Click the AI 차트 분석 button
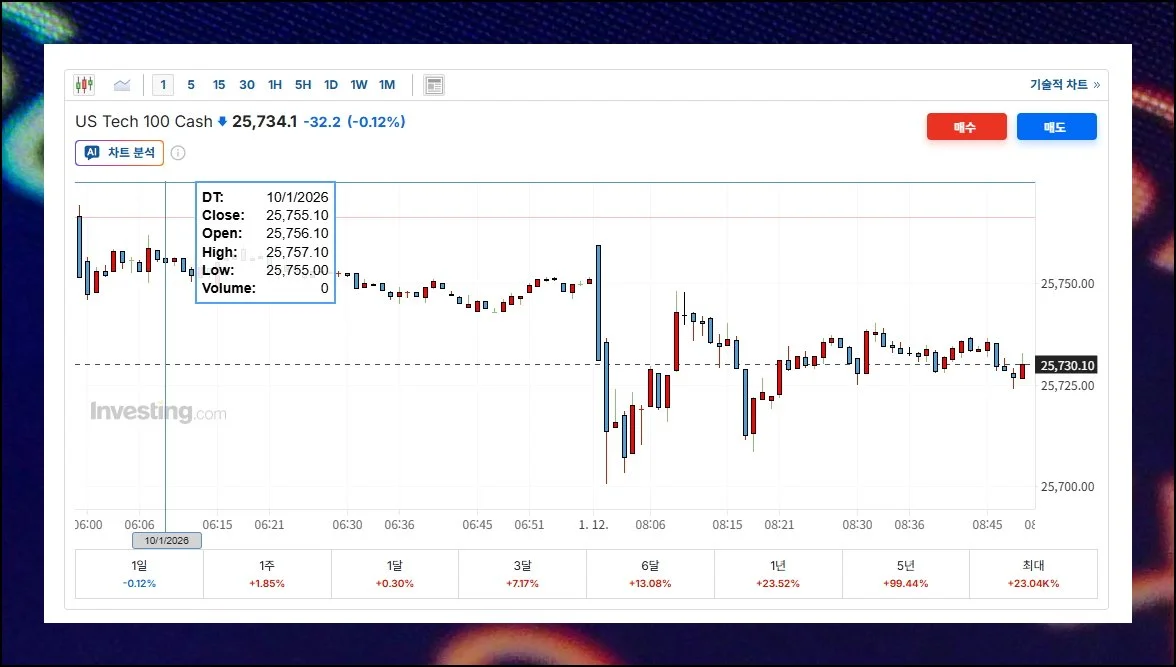 119,153
